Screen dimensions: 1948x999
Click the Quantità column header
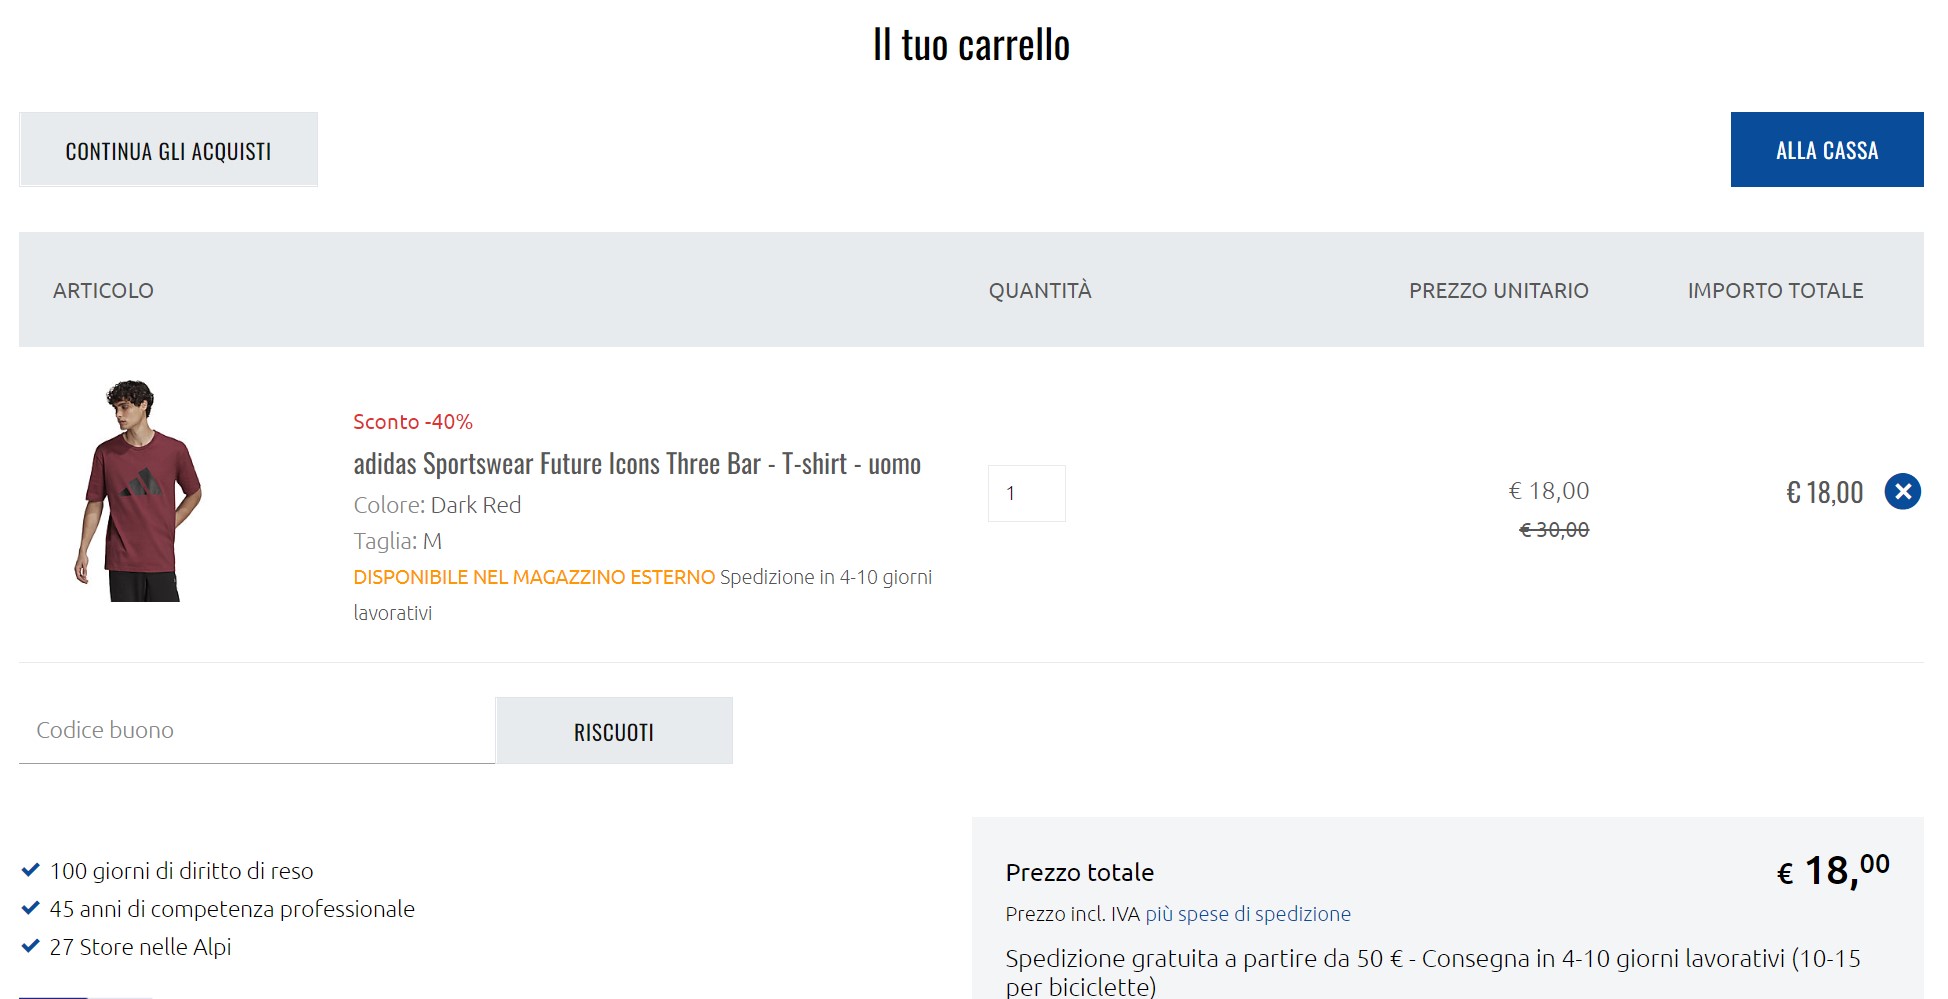pos(1040,291)
